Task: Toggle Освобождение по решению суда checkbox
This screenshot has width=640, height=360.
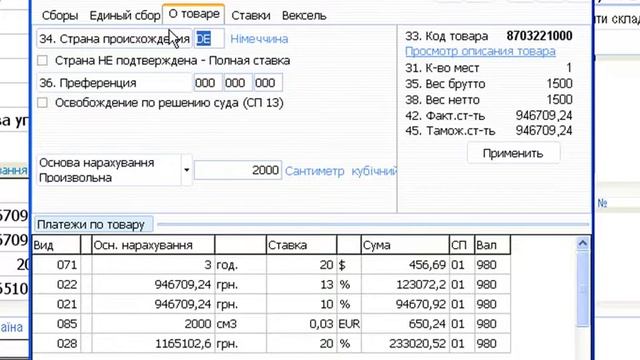Action: (x=42, y=102)
